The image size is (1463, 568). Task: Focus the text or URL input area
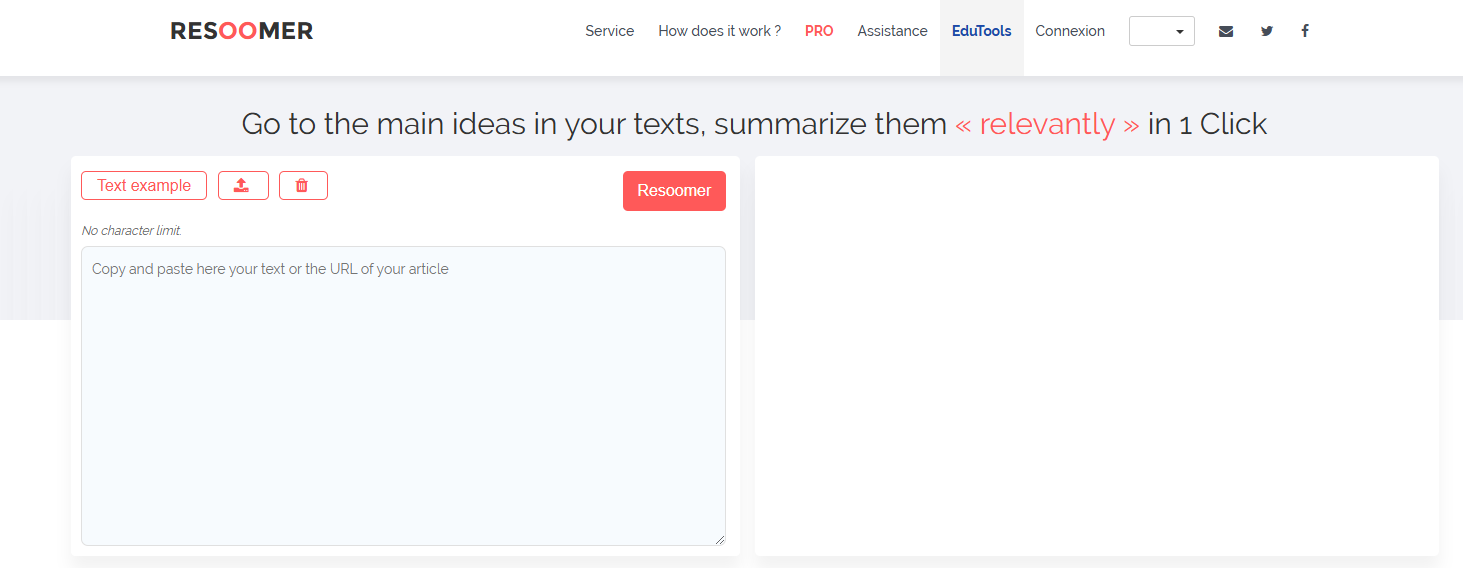coord(403,396)
